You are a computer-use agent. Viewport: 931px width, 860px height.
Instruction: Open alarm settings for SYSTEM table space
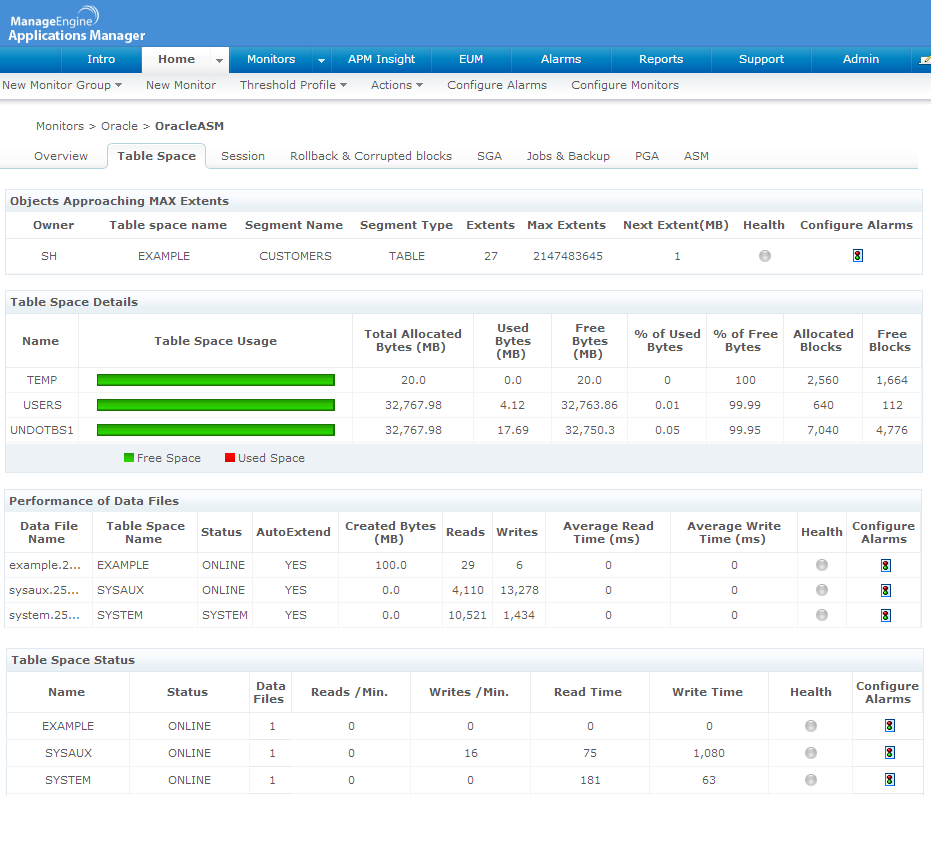888,780
